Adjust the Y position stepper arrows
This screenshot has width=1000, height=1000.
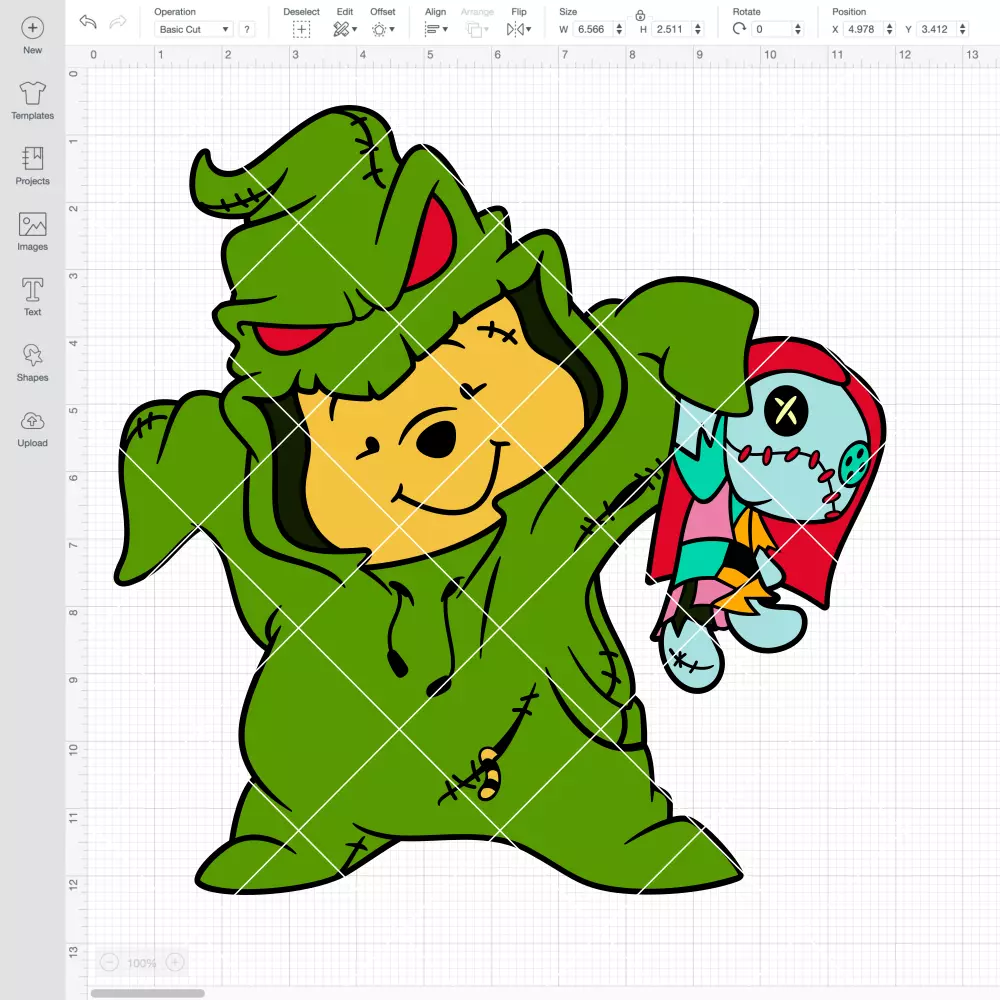point(962,29)
